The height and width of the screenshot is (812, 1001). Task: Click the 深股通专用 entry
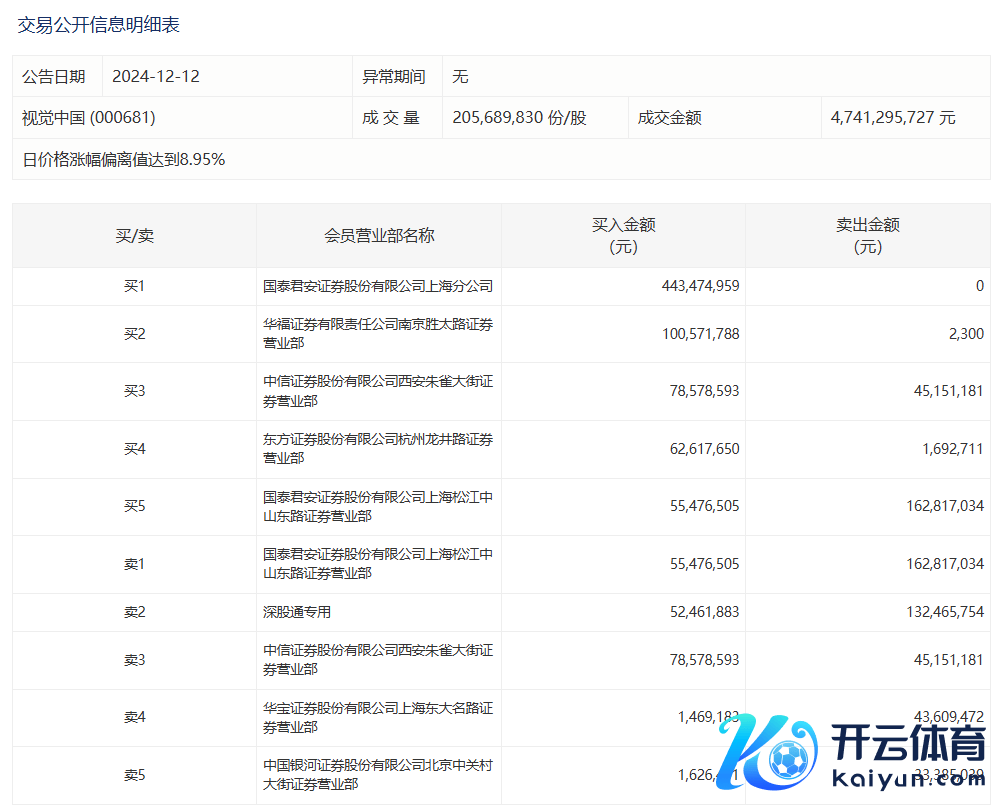(297, 612)
